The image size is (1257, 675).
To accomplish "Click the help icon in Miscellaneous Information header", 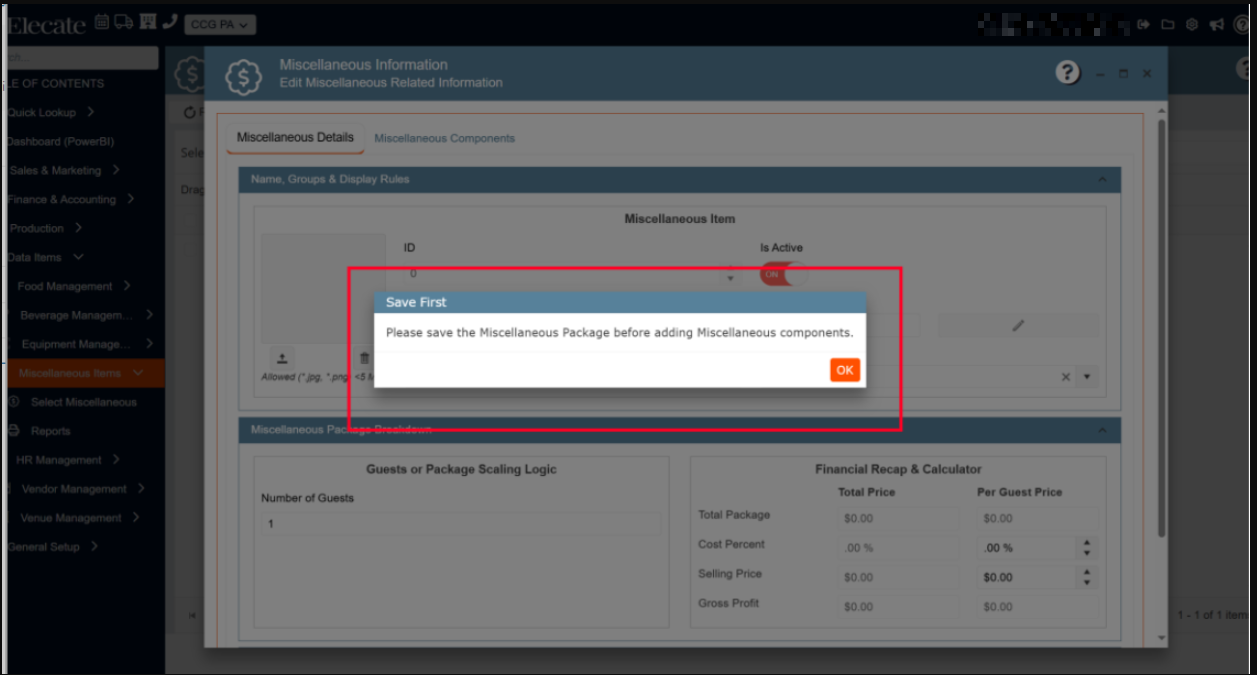I will point(1068,73).
